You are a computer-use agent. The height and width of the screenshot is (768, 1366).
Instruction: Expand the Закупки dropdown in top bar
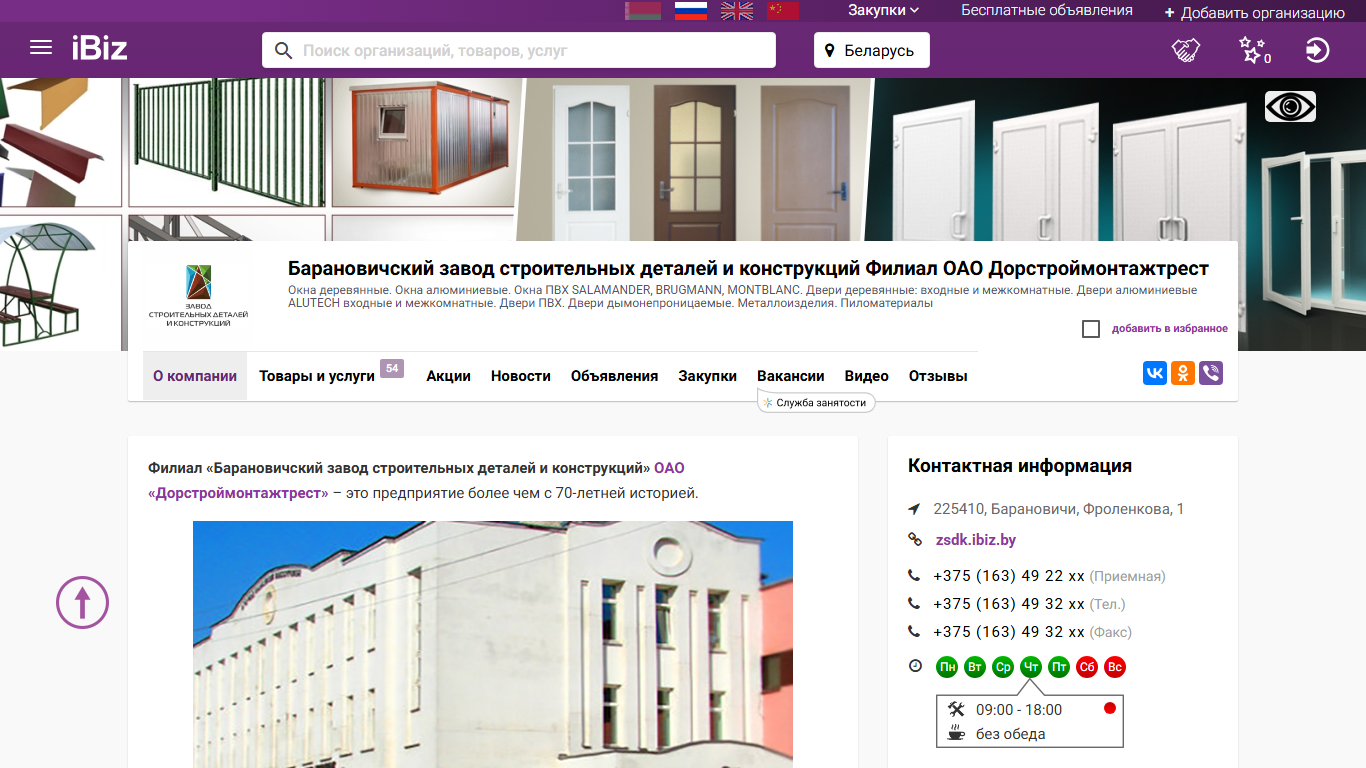(884, 10)
